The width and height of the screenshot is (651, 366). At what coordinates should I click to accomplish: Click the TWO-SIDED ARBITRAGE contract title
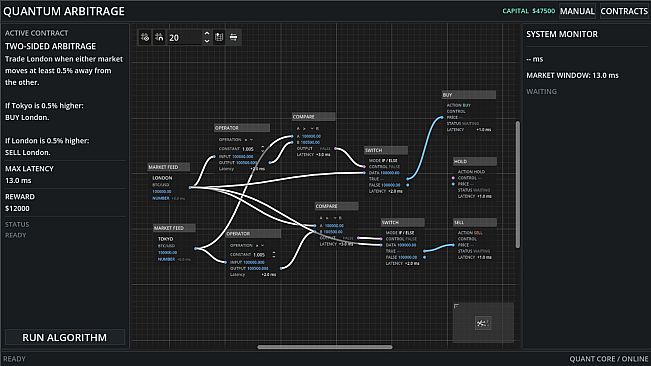point(50,46)
